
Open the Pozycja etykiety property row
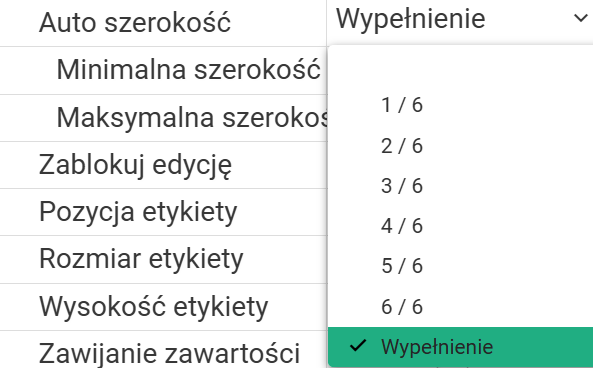point(163,212)
